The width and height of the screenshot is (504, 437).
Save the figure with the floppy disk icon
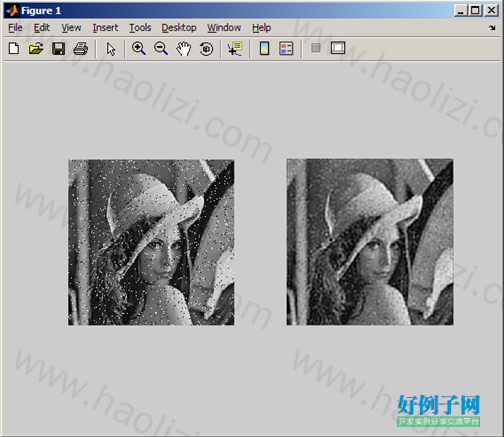tap(58, 49)
